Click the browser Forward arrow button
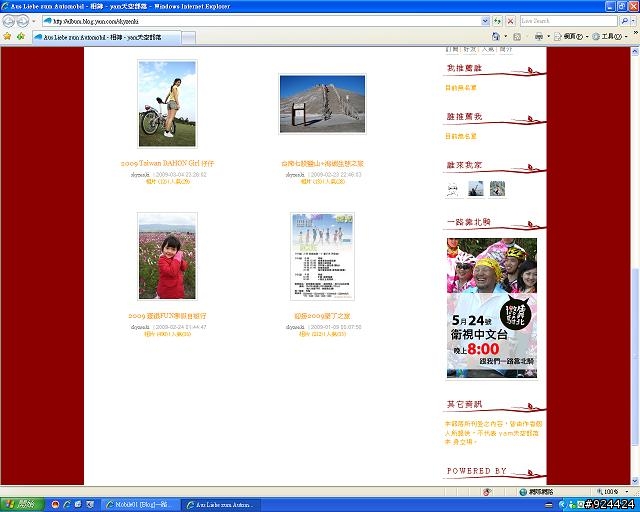 click(23, 21)
